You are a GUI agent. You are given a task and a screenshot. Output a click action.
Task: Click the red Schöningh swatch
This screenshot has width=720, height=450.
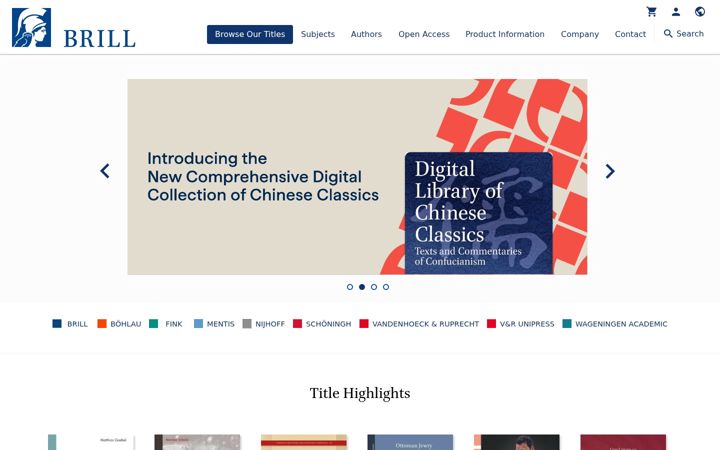[298, 324]
